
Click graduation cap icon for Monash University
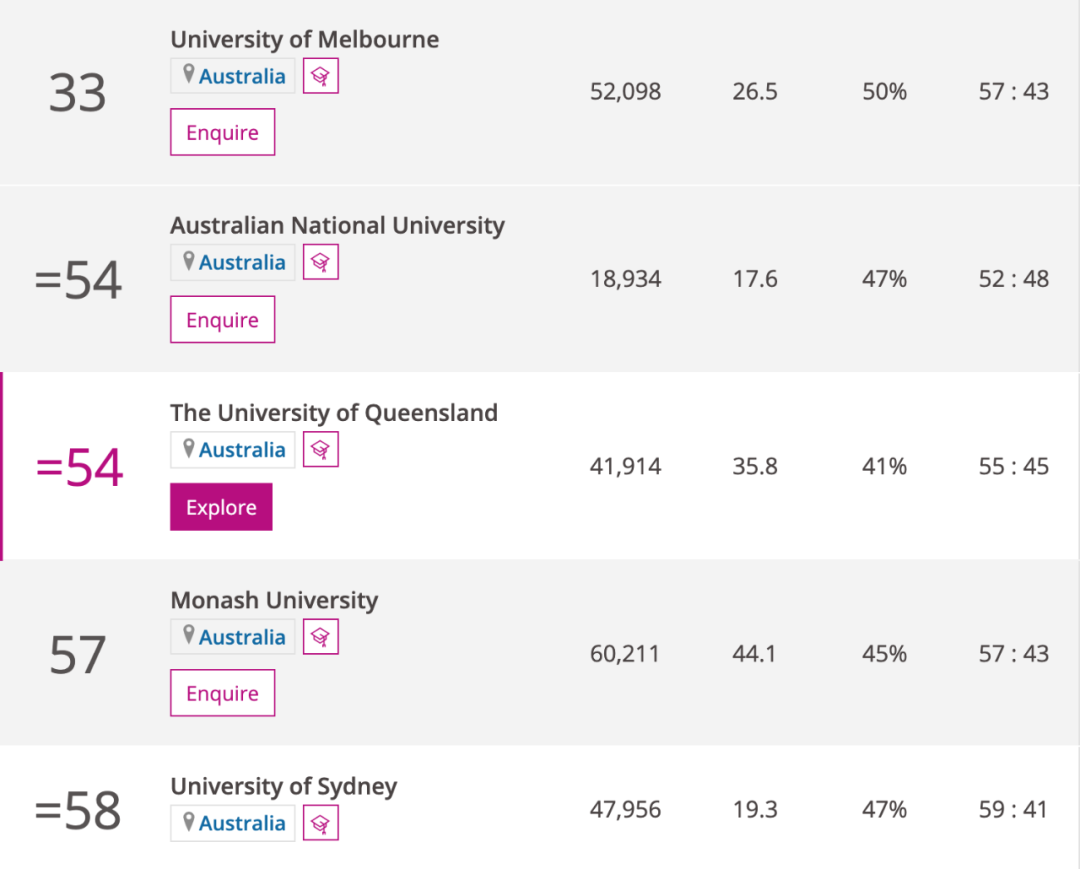tap(321, 637)
